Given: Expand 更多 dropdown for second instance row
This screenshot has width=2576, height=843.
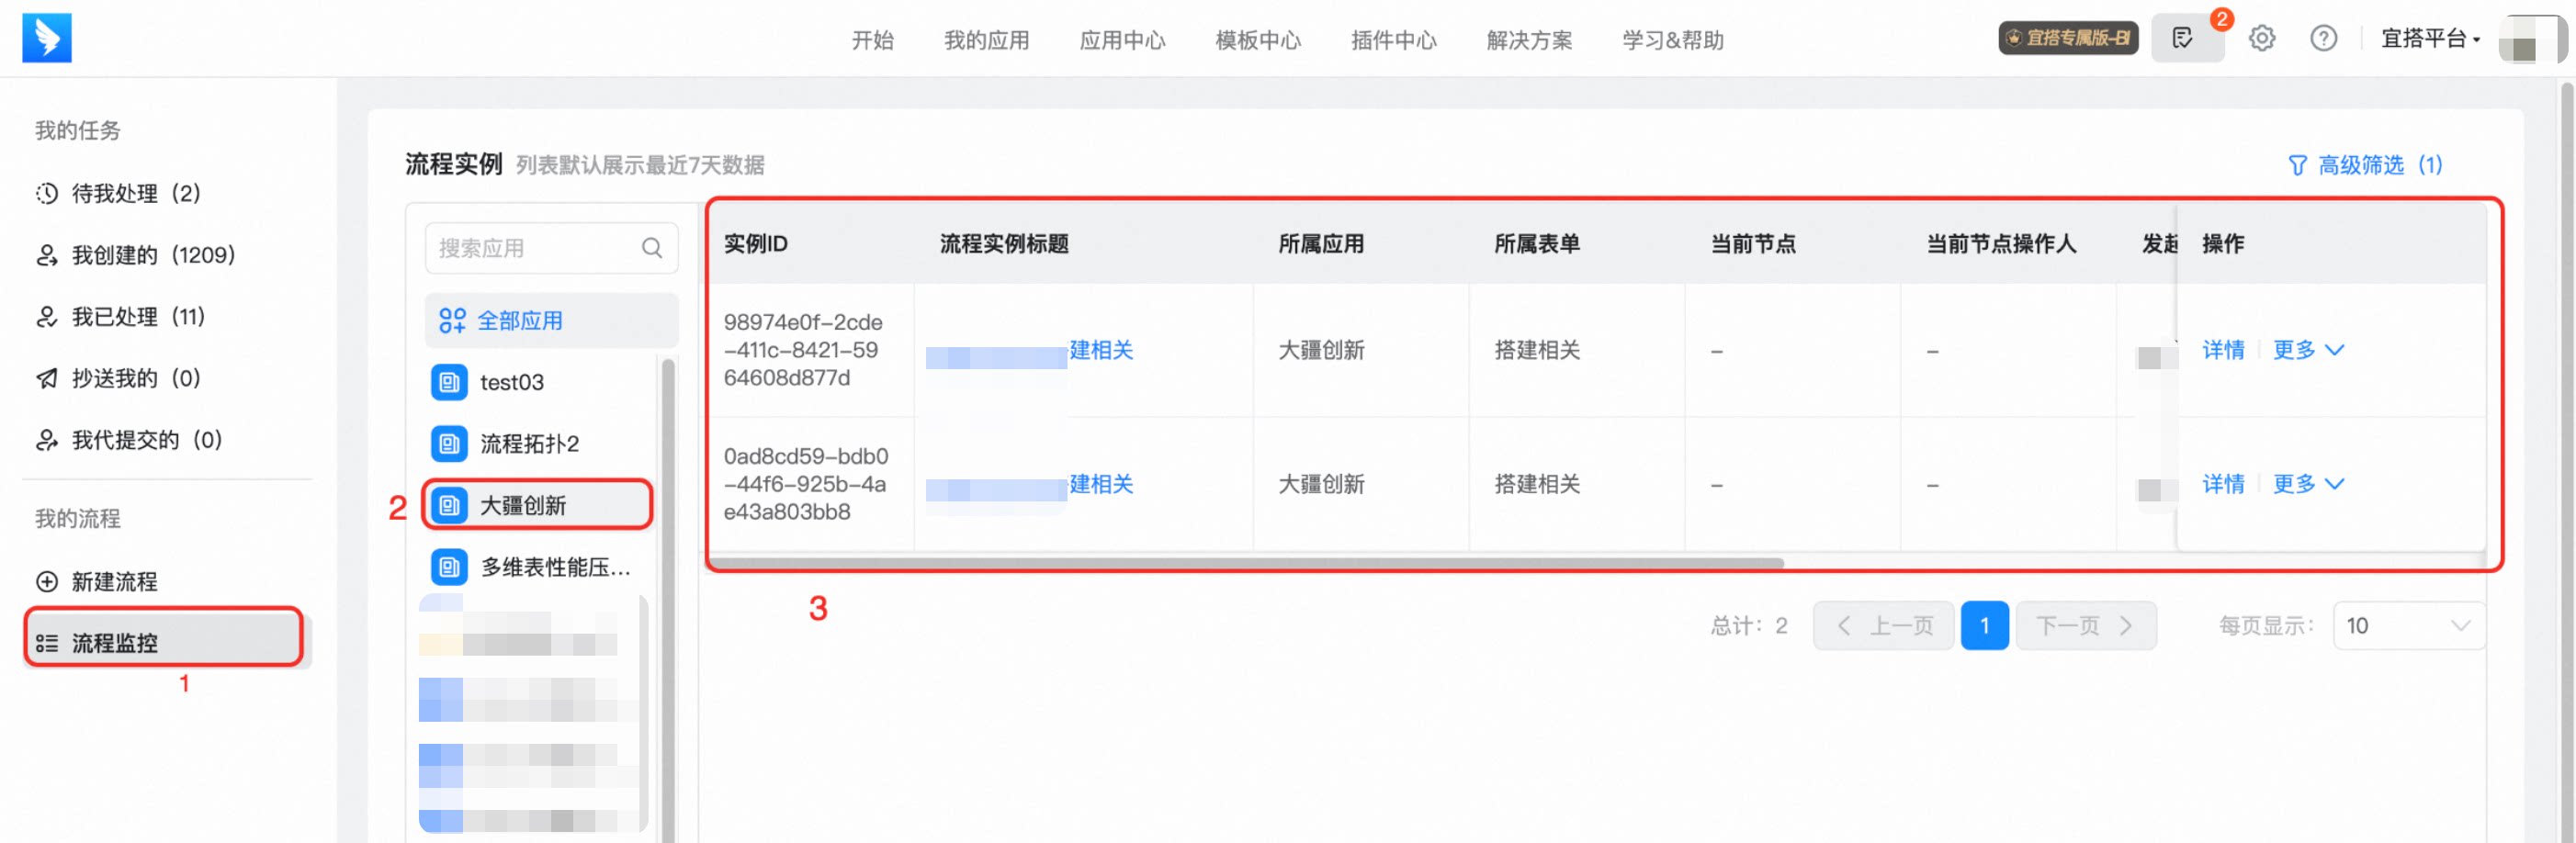Looking at the screenshot, I should click(x=2307, y=484).
